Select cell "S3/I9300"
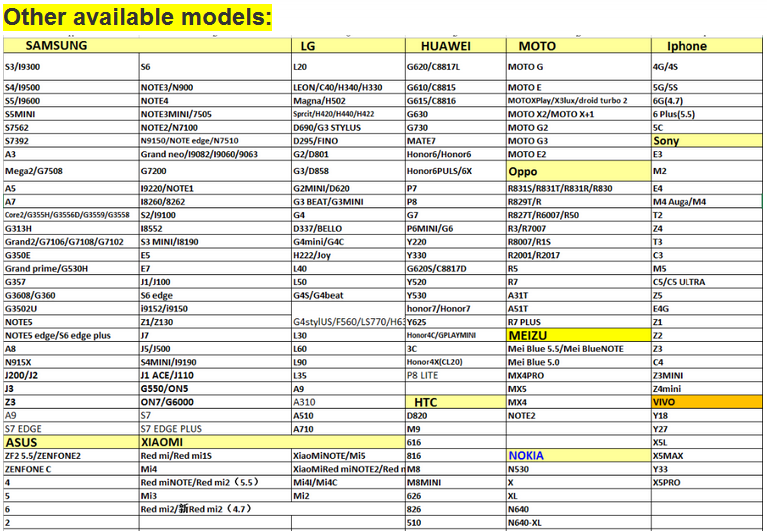Viewport: 767px width, 532px height. (x=71, y=67)
